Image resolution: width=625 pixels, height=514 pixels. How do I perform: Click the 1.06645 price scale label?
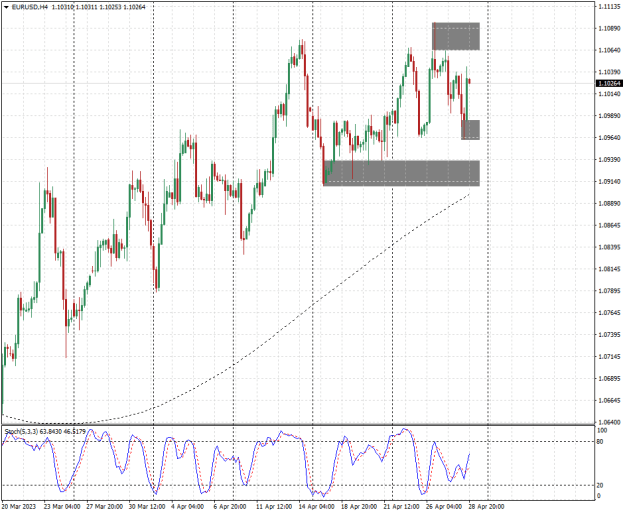tap(609, 400)
